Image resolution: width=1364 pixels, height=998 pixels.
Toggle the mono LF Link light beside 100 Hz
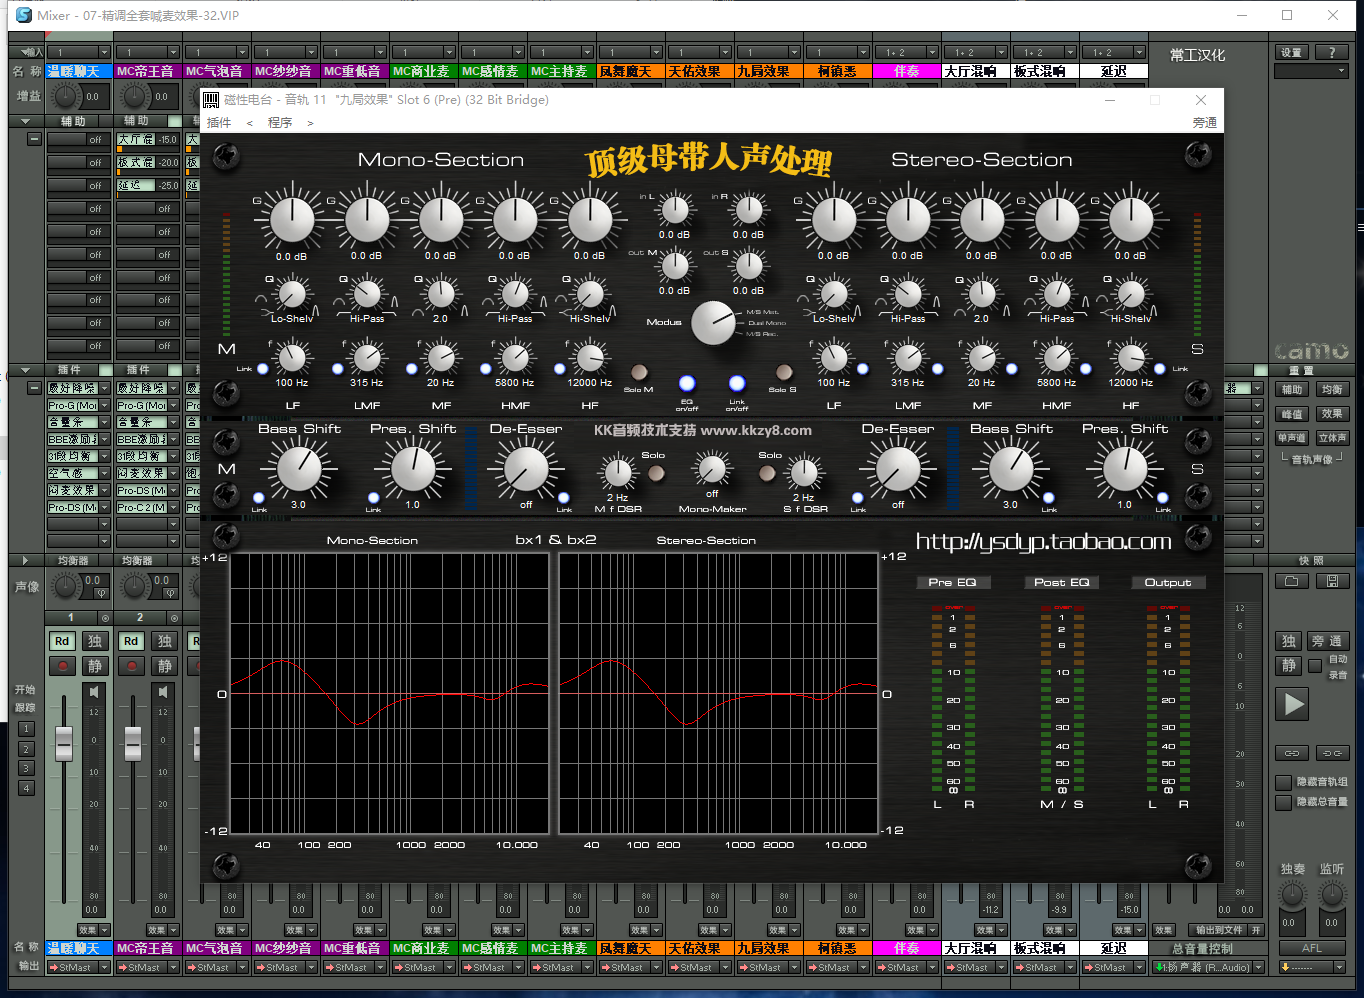(263, 369)
